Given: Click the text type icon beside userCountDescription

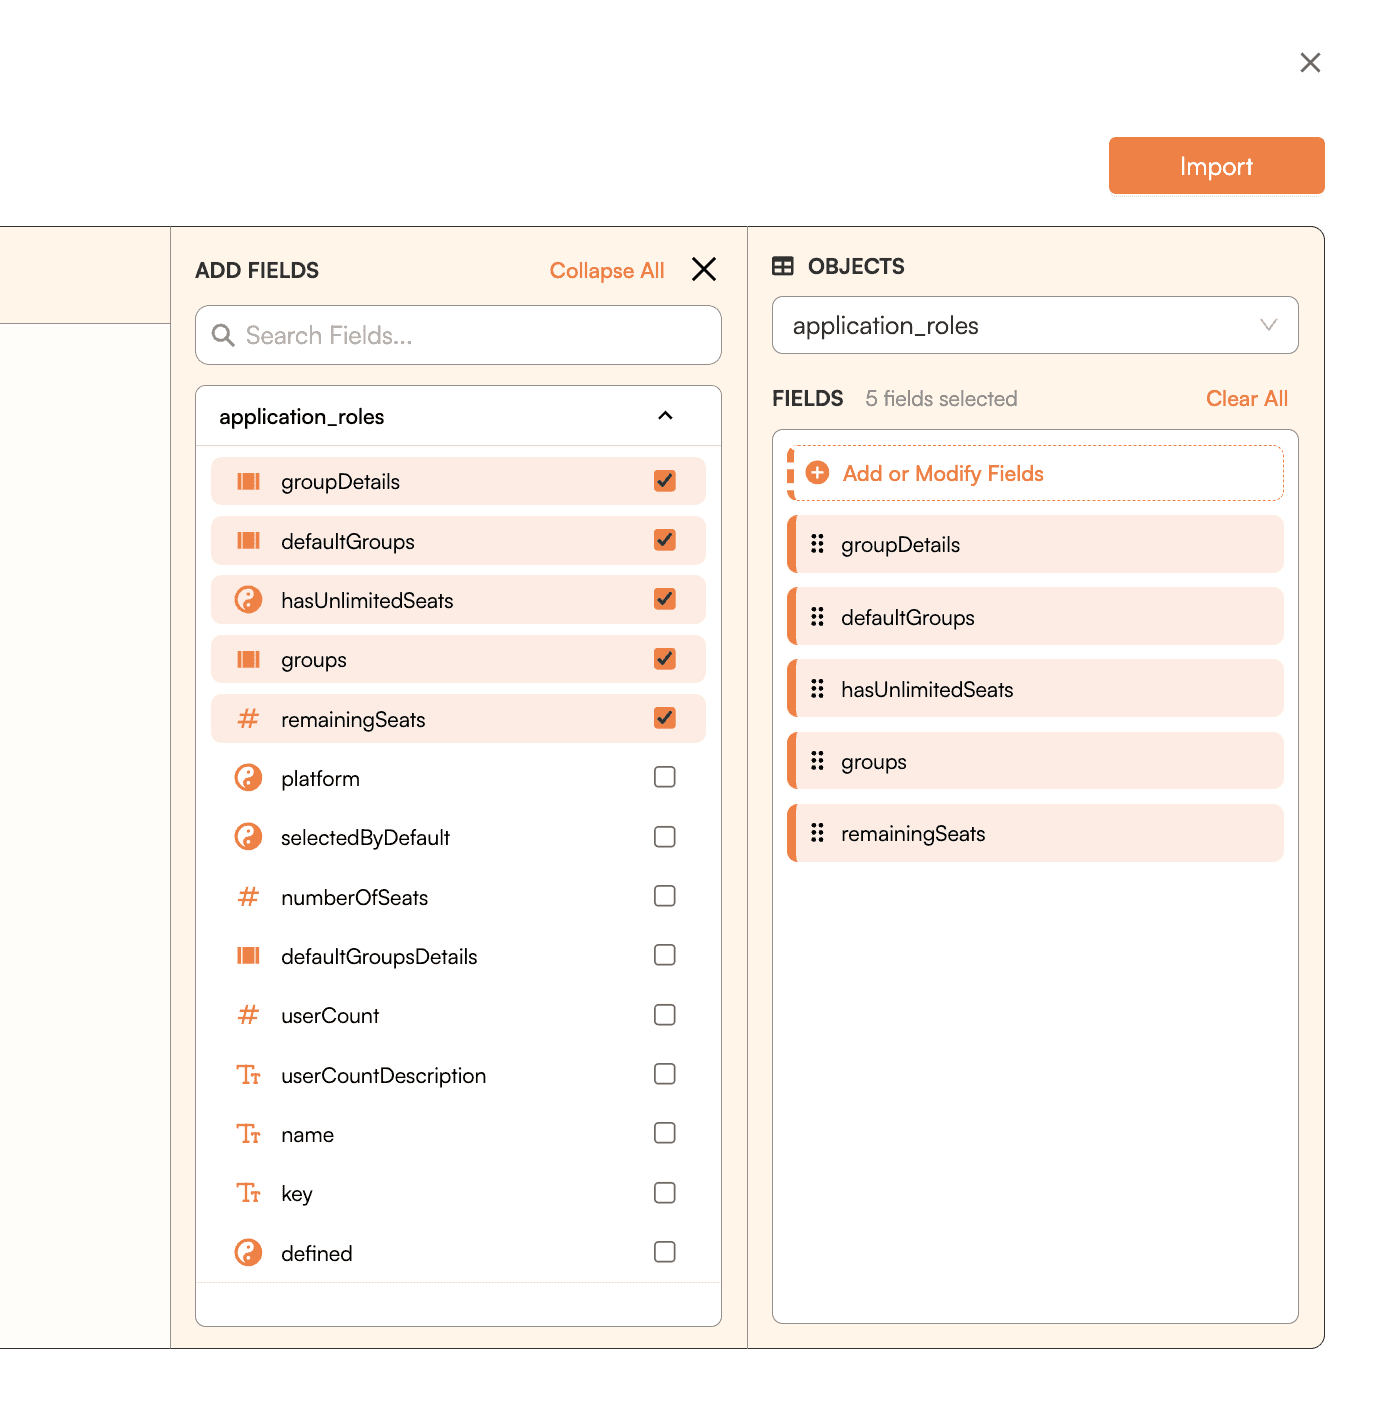Looking at the screenshot, I should point(248,1075).
